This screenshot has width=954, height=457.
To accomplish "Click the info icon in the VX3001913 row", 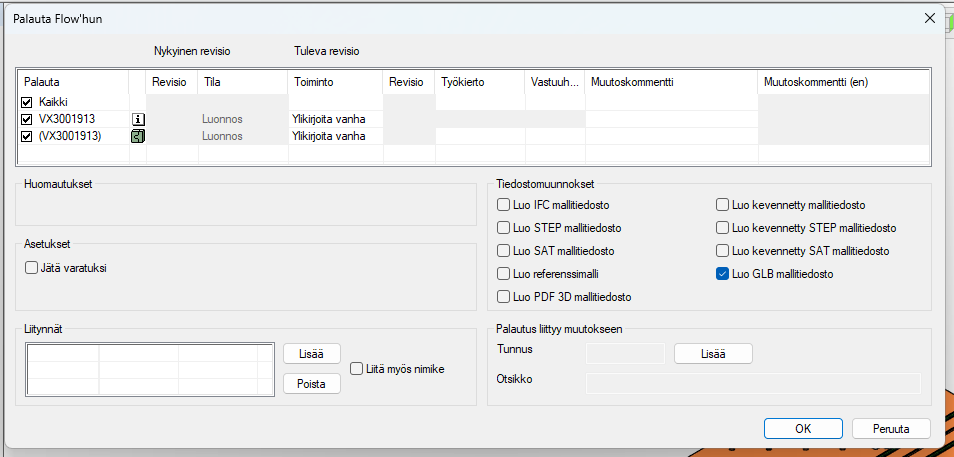I will 138,119.
